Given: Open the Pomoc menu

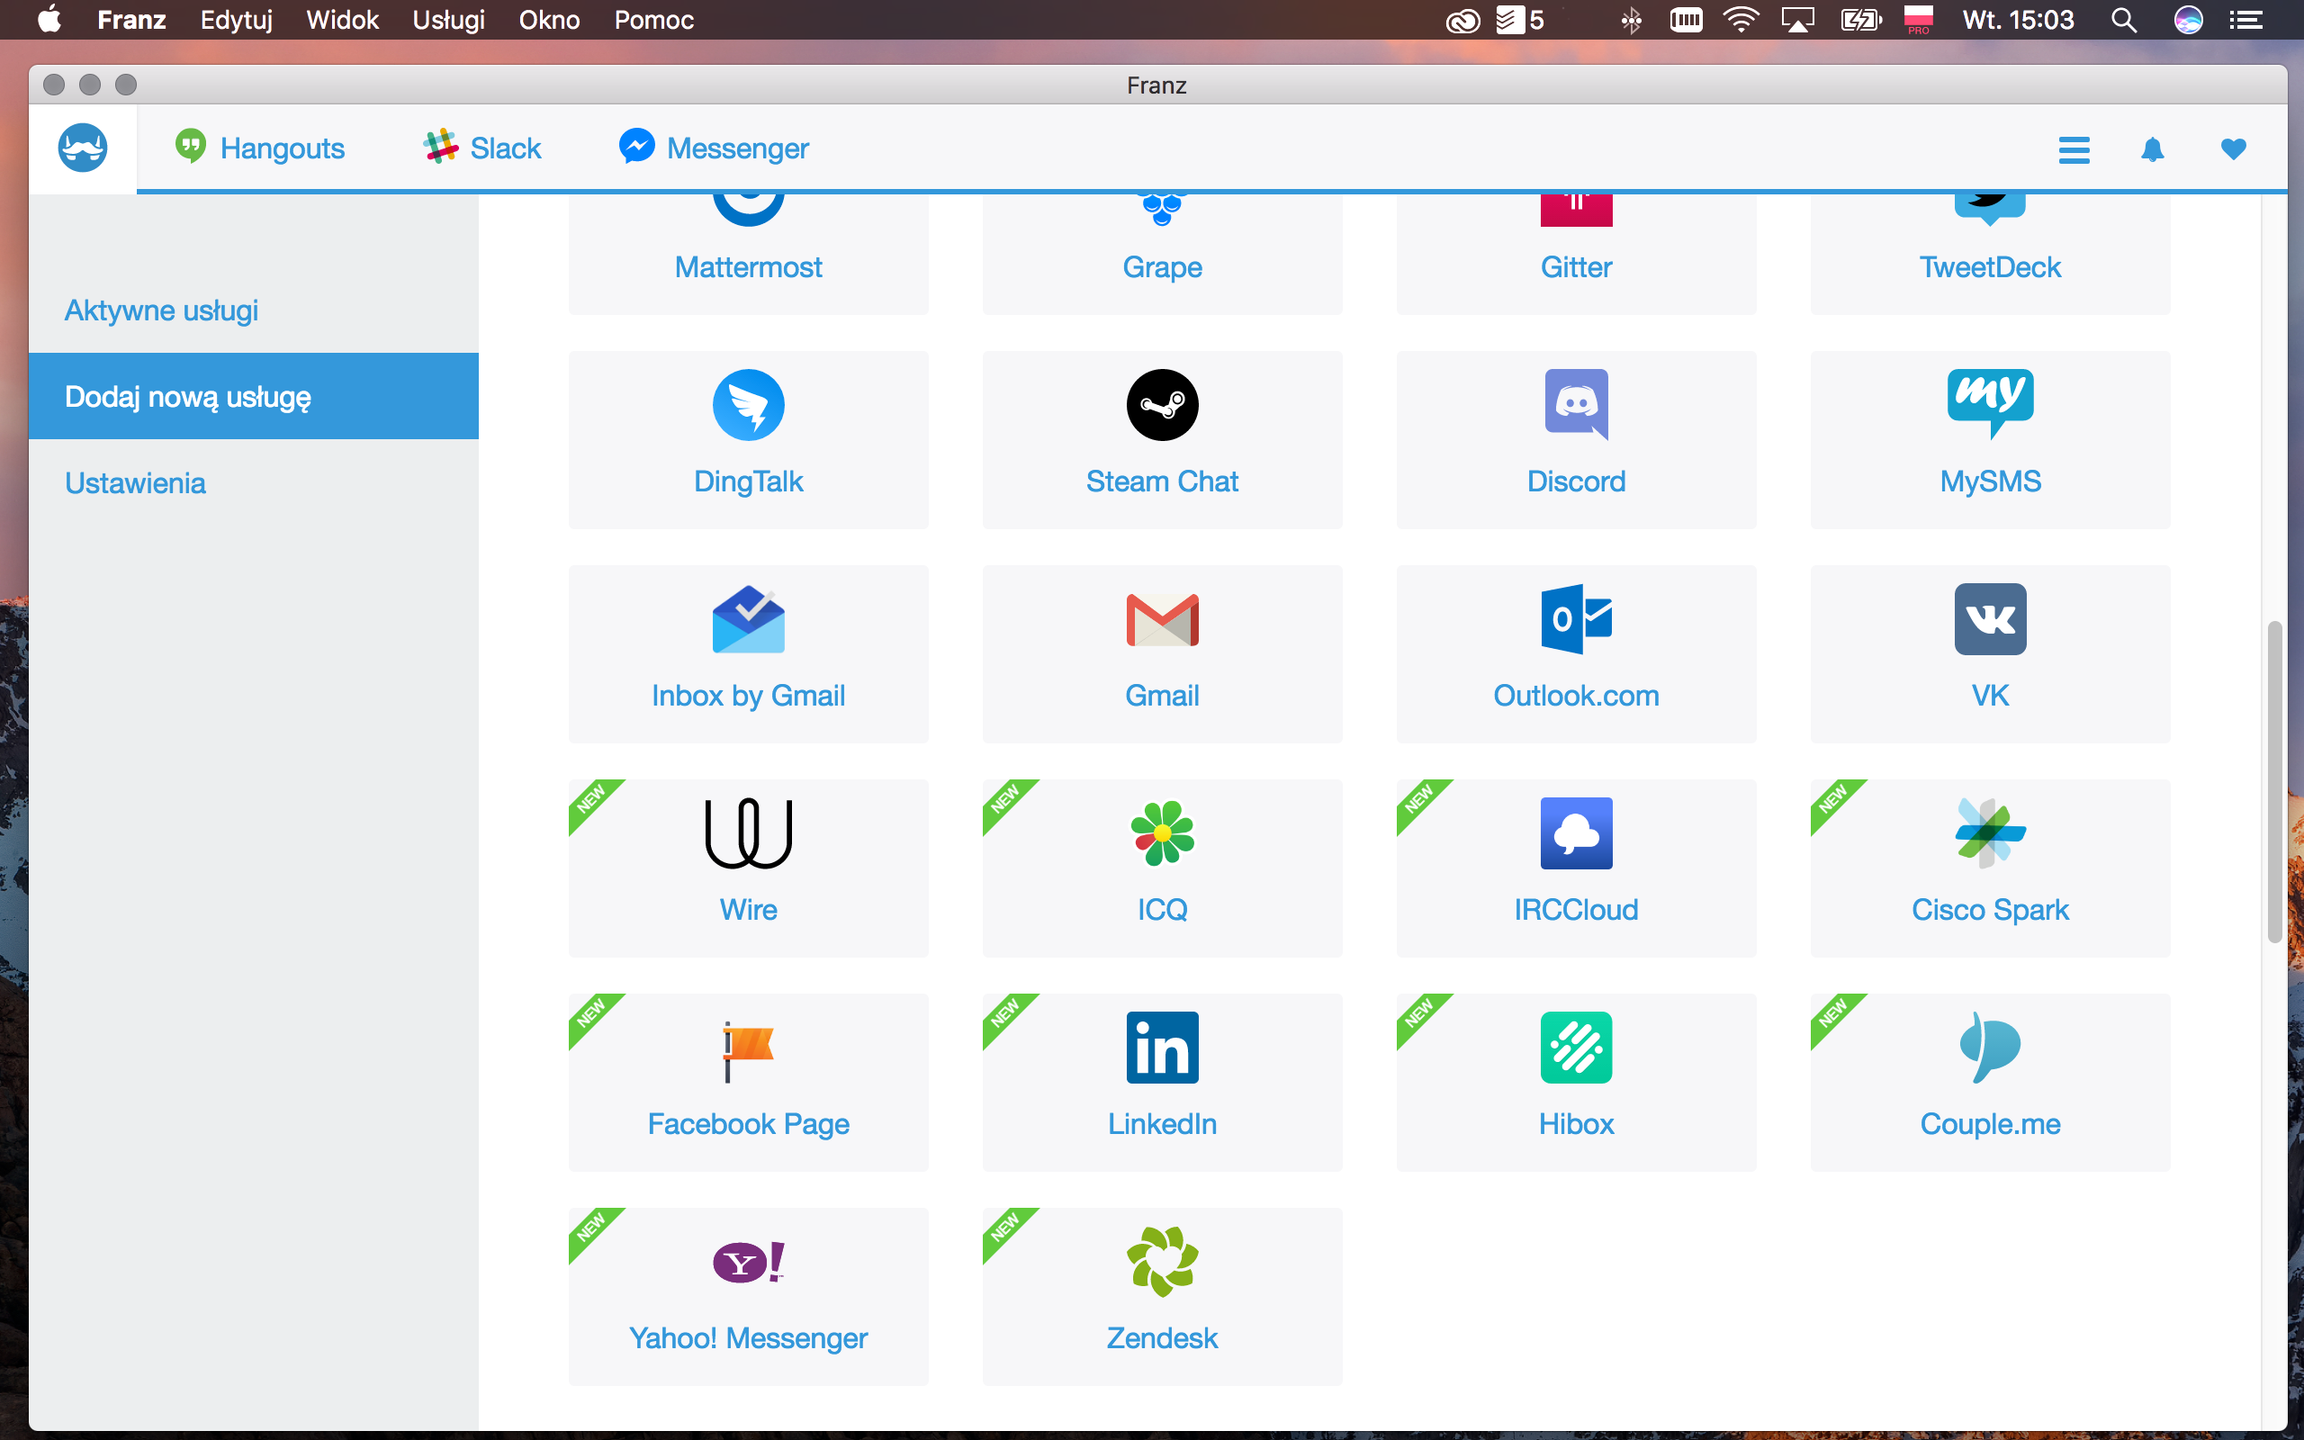Looking at the screenshot, I should point(654,20).
